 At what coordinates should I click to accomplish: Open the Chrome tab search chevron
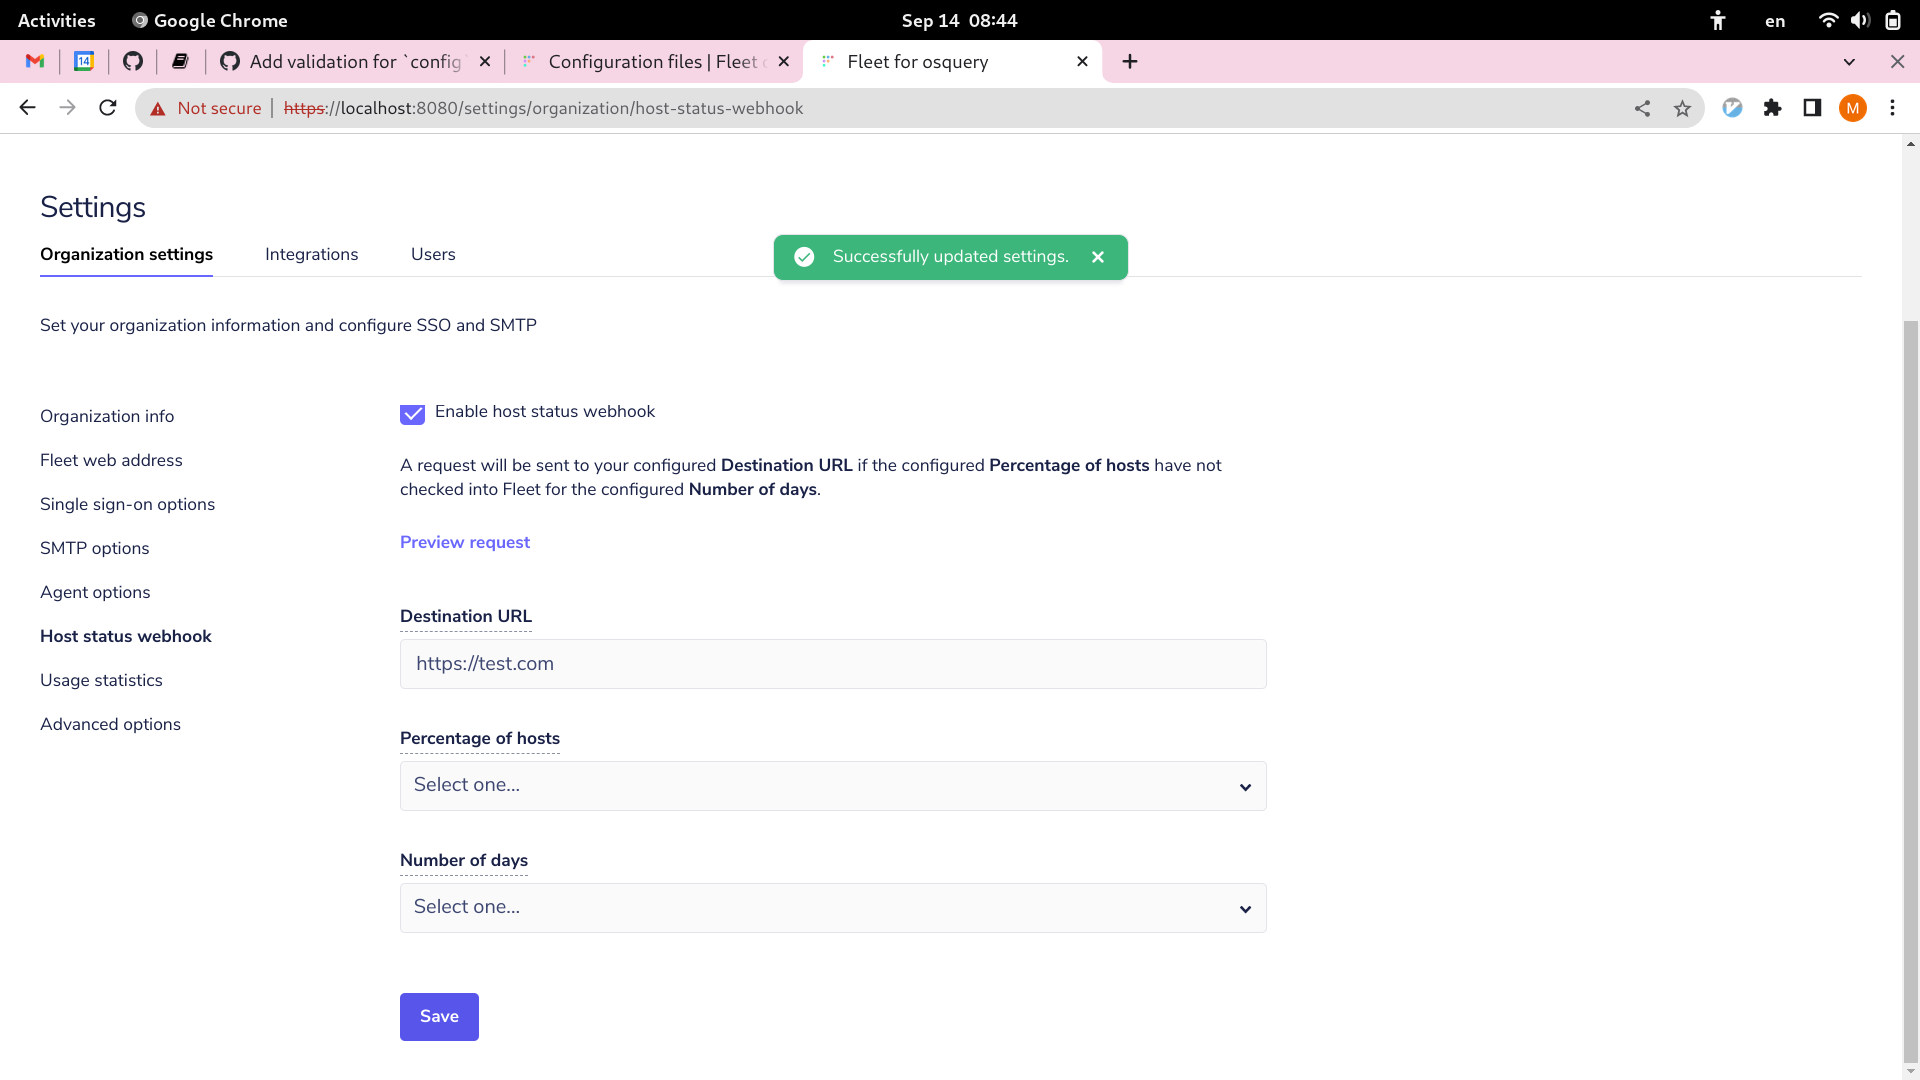[1849, 61]
